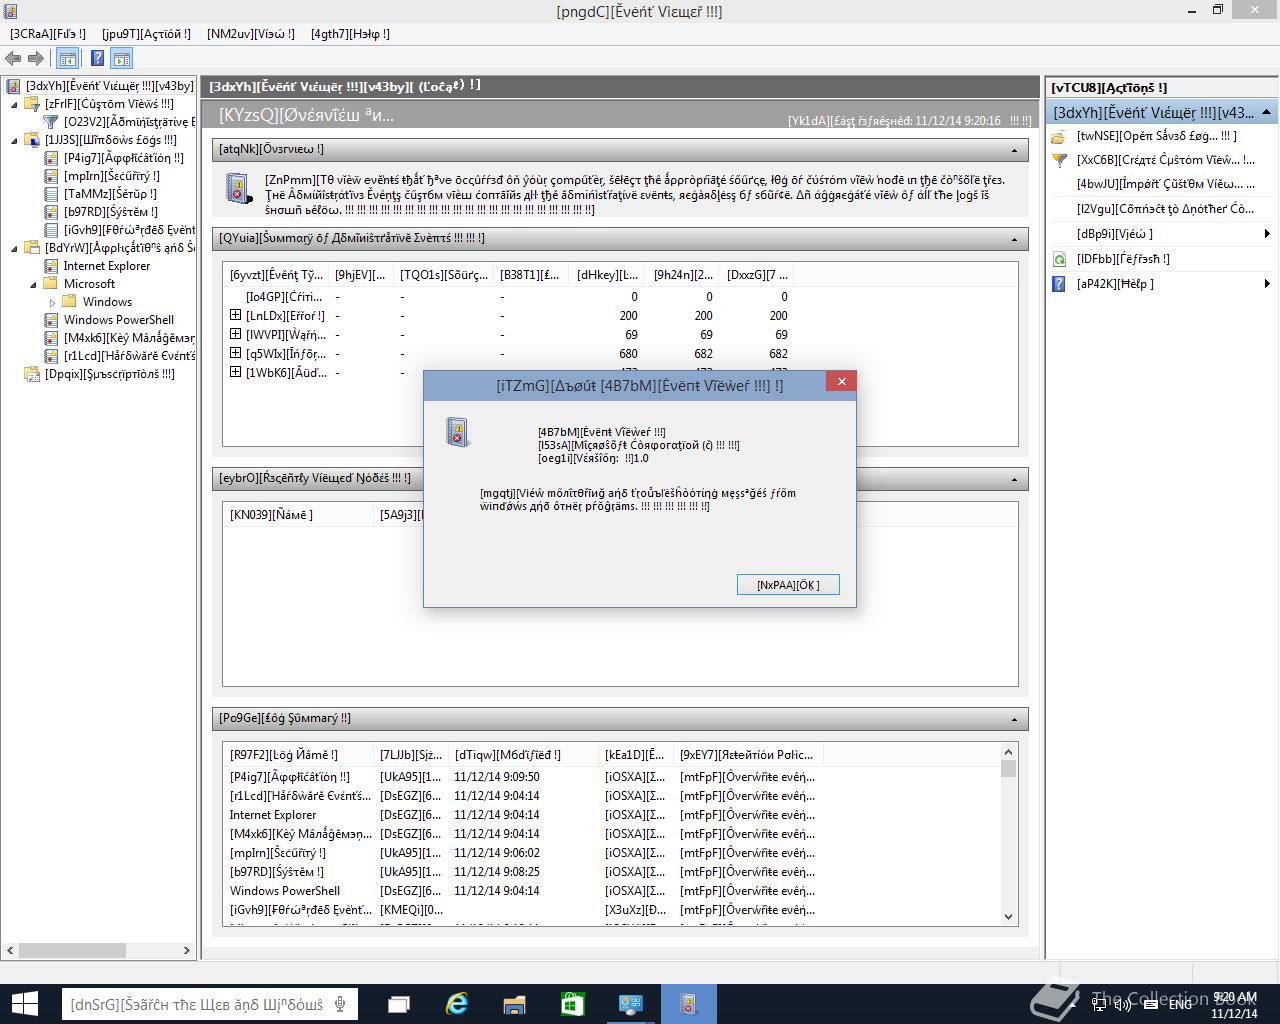This screenshot has width=1280, height=1024.
Task: Collapse Summary of Administrative Events section
Action: [1015, 239]
